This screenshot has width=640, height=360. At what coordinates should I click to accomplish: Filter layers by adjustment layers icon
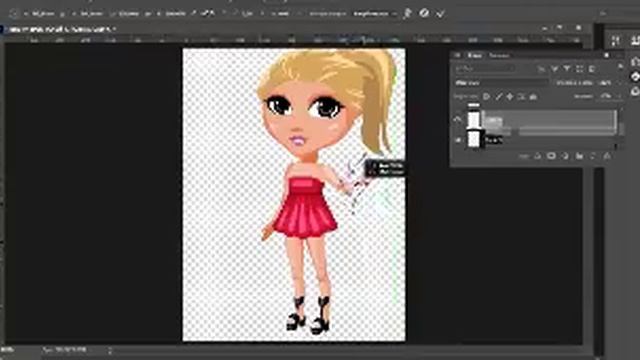coord(554,69)
